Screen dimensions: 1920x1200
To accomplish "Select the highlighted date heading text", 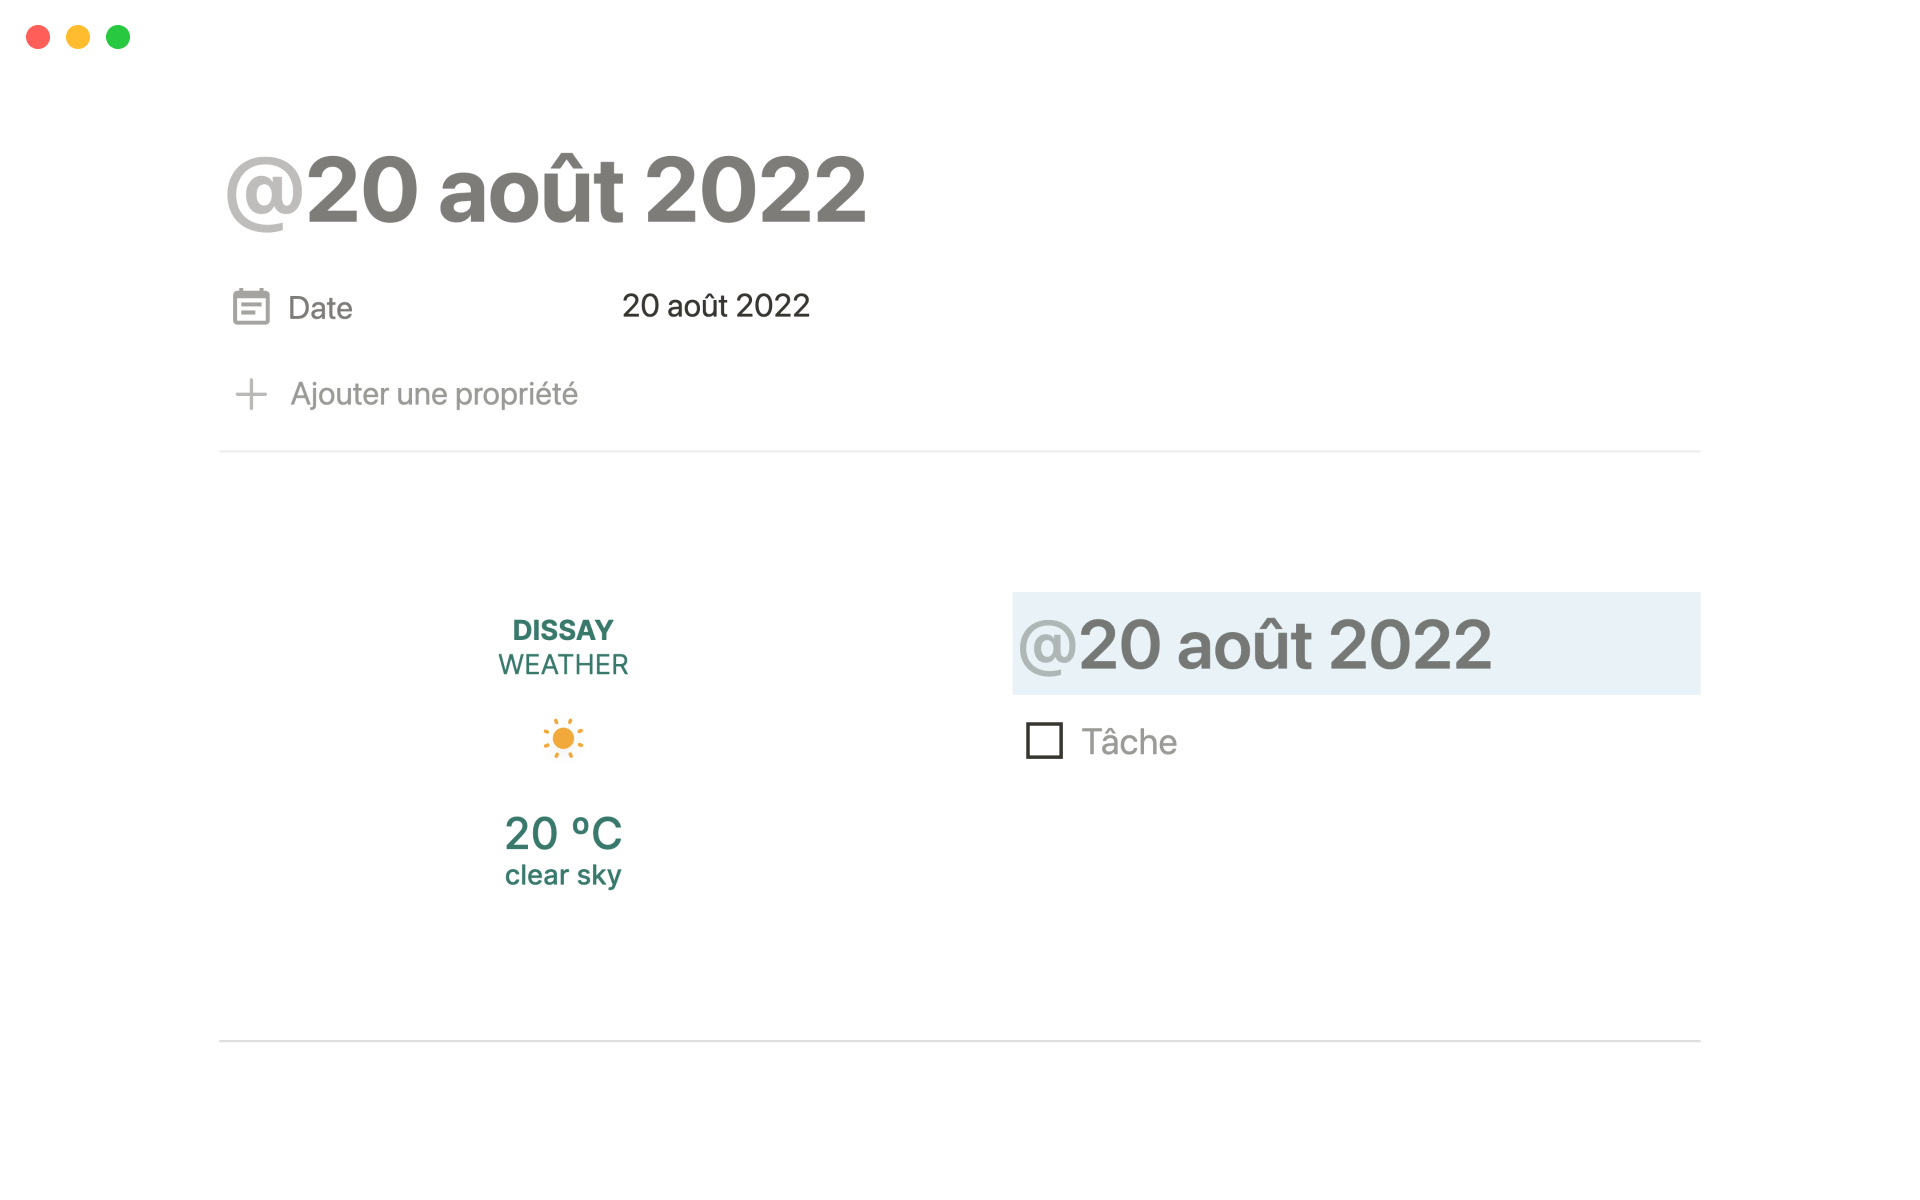I will tap(1285, 645).
